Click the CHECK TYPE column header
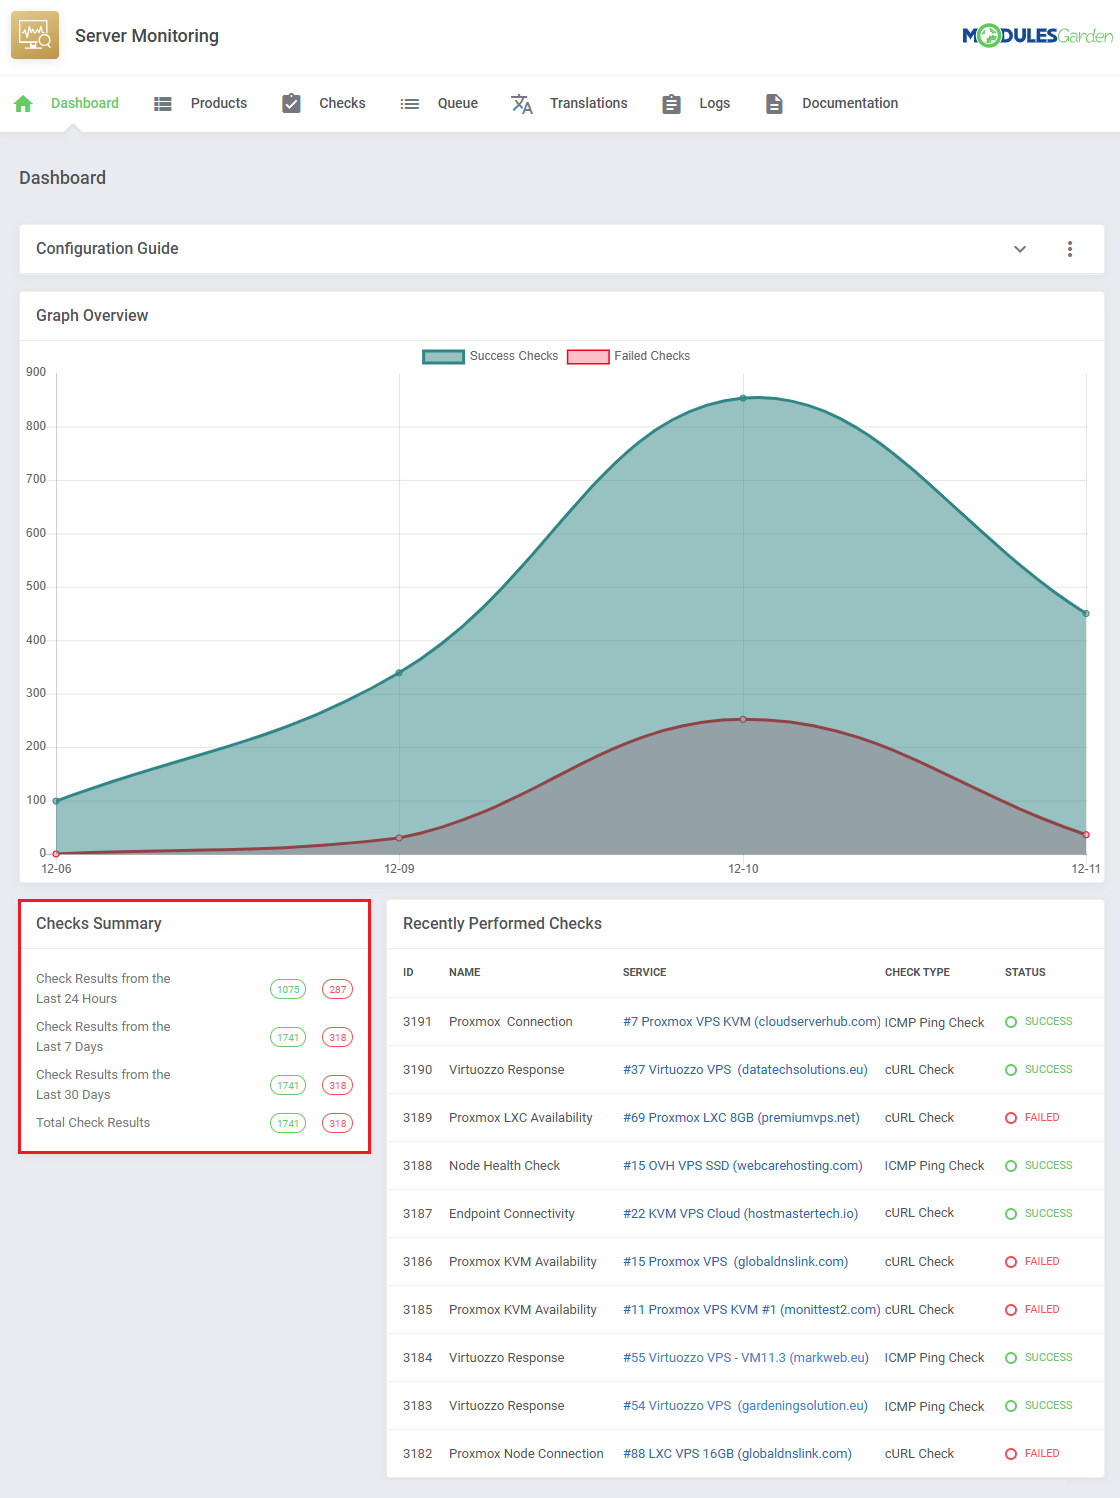Image resolution: width=1120 pixels, height=1498 pixels. pos(917,973)
